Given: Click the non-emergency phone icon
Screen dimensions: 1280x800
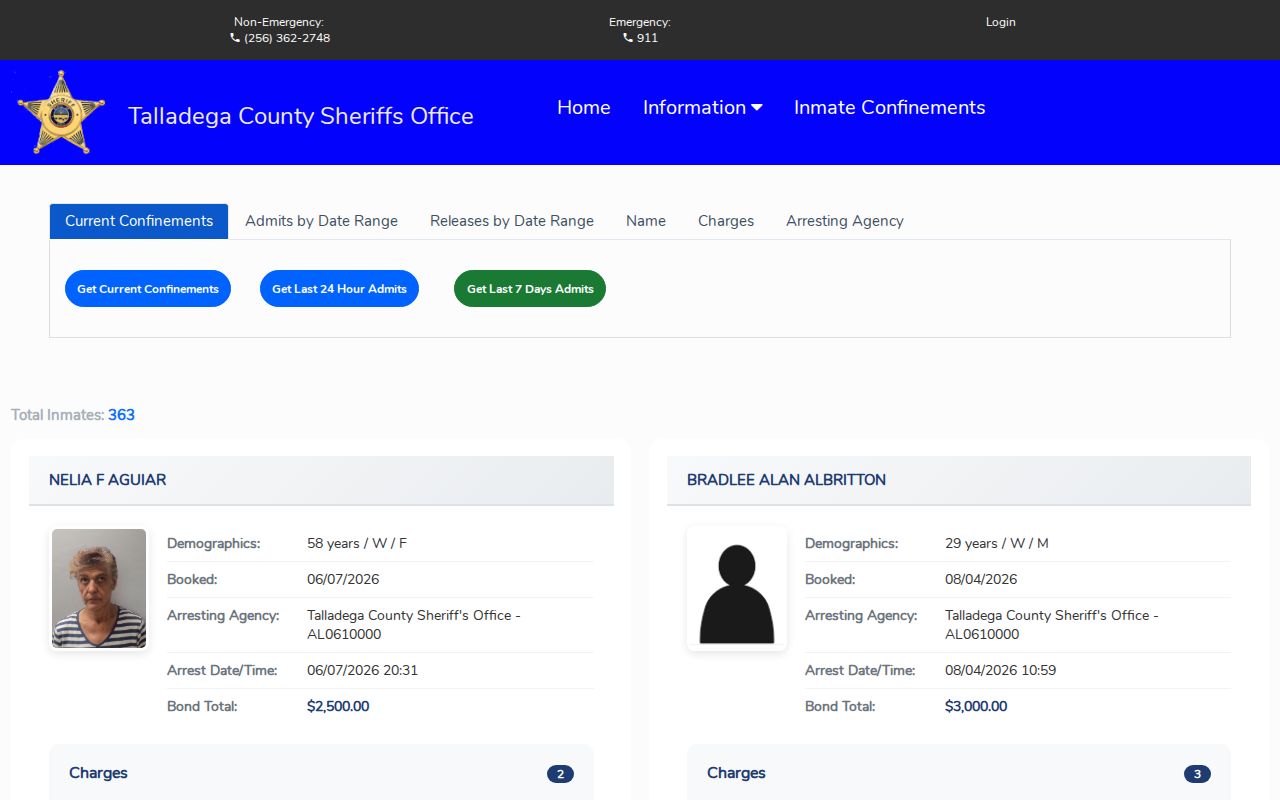Looking at the screenshot, I should click(x=235, y=38).
